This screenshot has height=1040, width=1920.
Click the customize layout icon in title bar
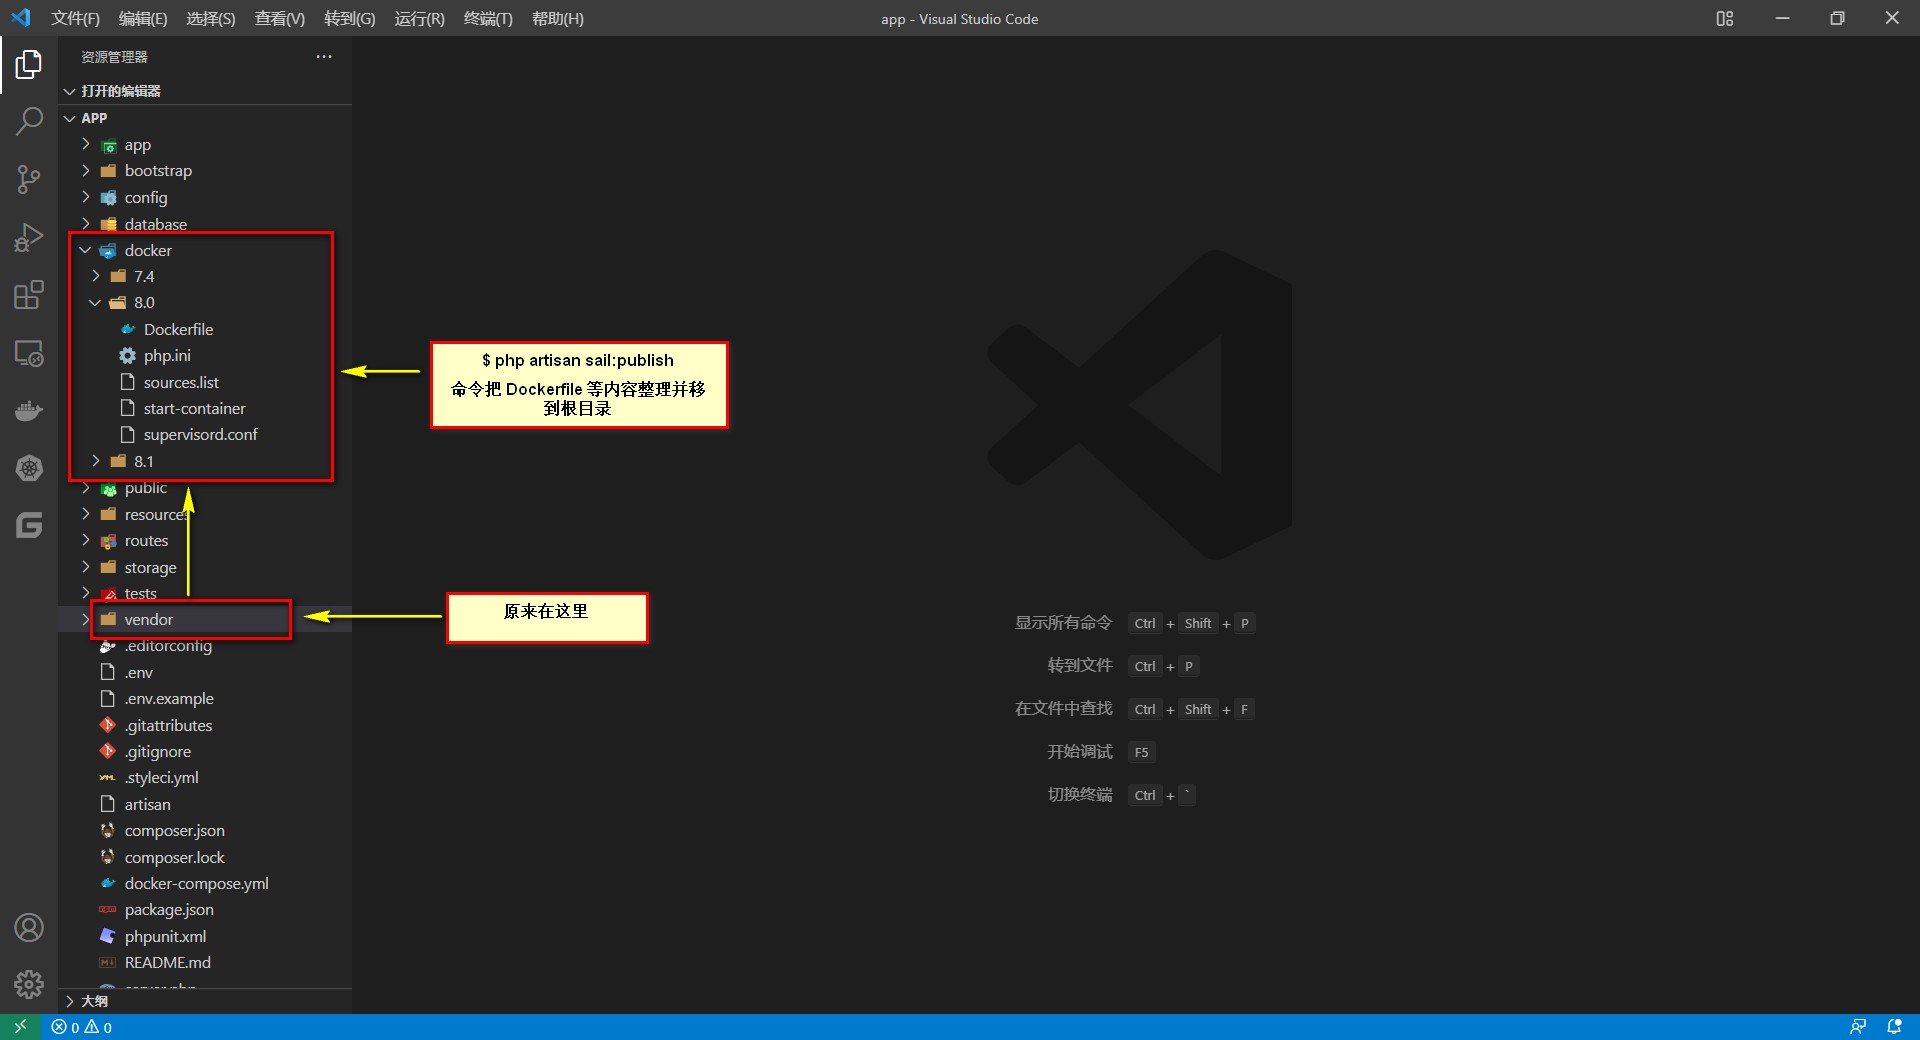[1725, 18]
